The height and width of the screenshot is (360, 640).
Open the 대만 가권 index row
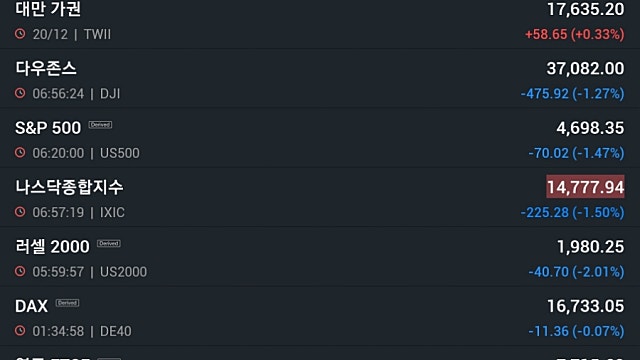(x=320, y=23)
